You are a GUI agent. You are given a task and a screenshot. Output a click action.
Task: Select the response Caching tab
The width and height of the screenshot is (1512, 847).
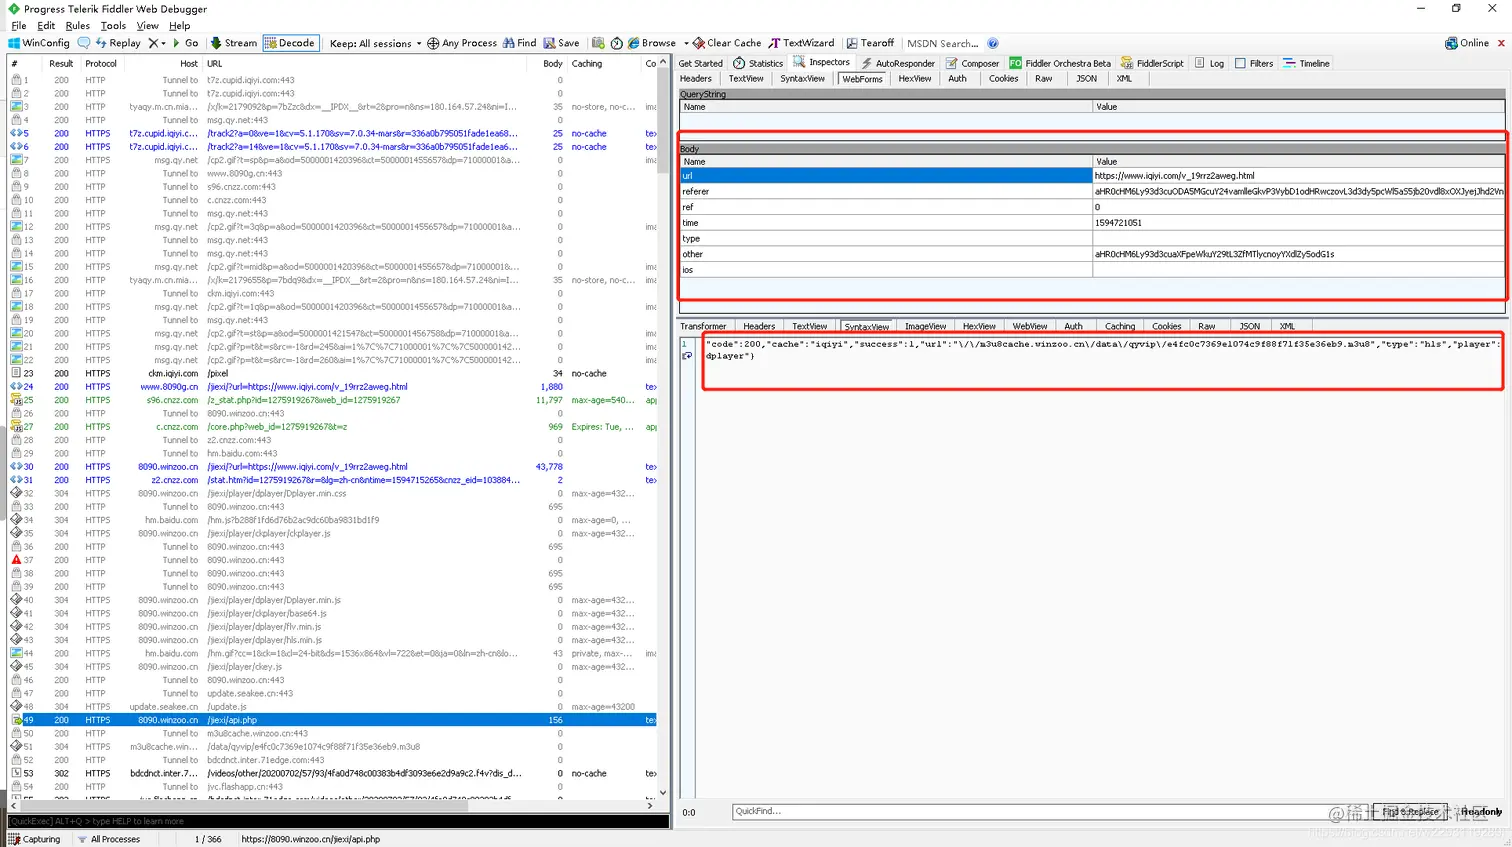[x=1119, y=326]
